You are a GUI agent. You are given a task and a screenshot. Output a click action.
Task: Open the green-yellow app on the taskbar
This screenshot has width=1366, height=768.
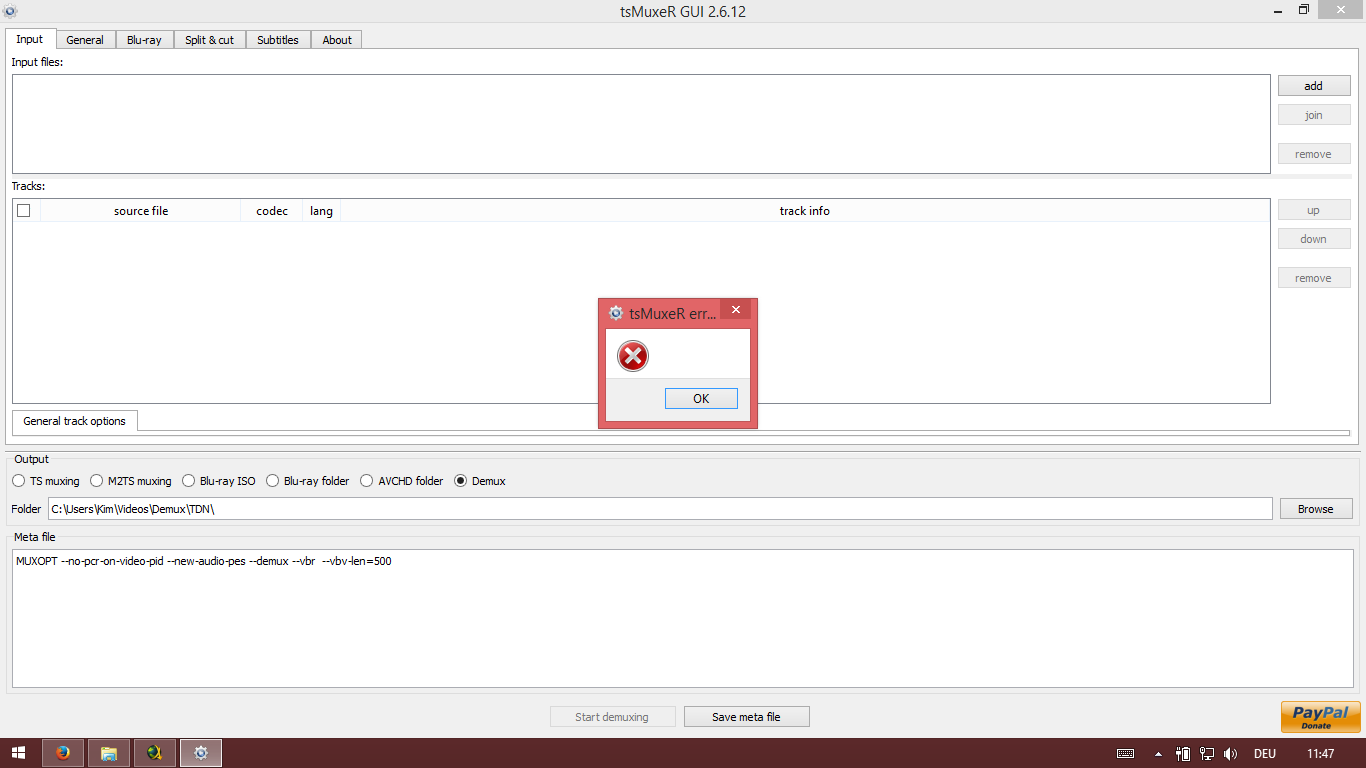pos(155,753)
